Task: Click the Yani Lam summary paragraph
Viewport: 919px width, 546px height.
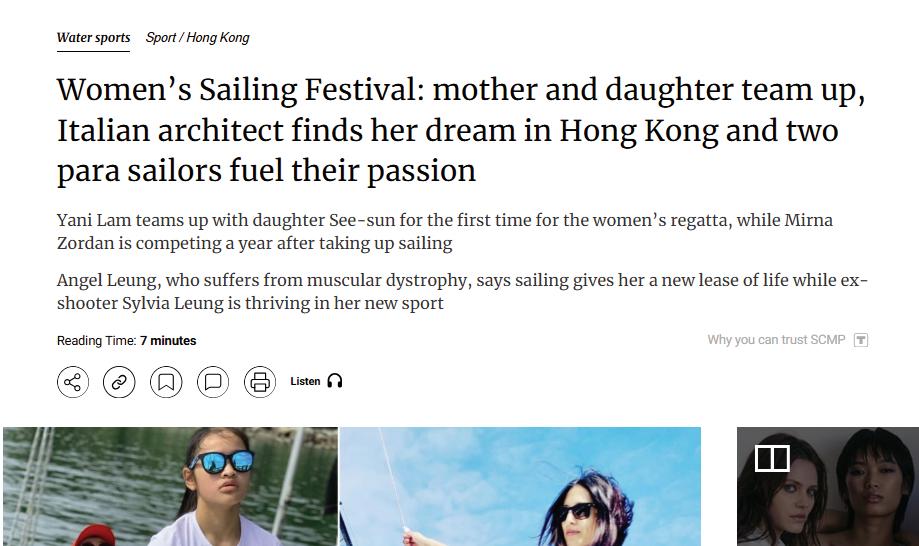Action: [445, 231]
